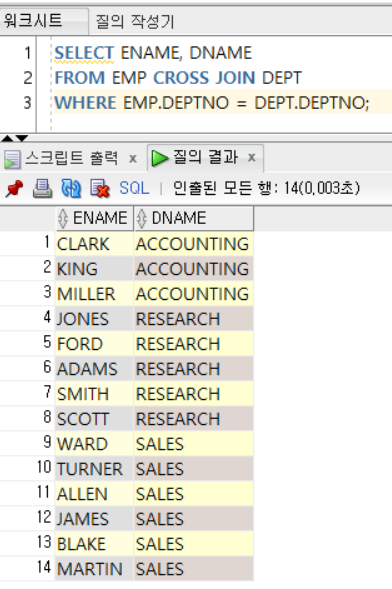Select the BLAKE cell
The height and width of the screenshot is (589, 392).
pyautogui.click(x=94, y=544)
